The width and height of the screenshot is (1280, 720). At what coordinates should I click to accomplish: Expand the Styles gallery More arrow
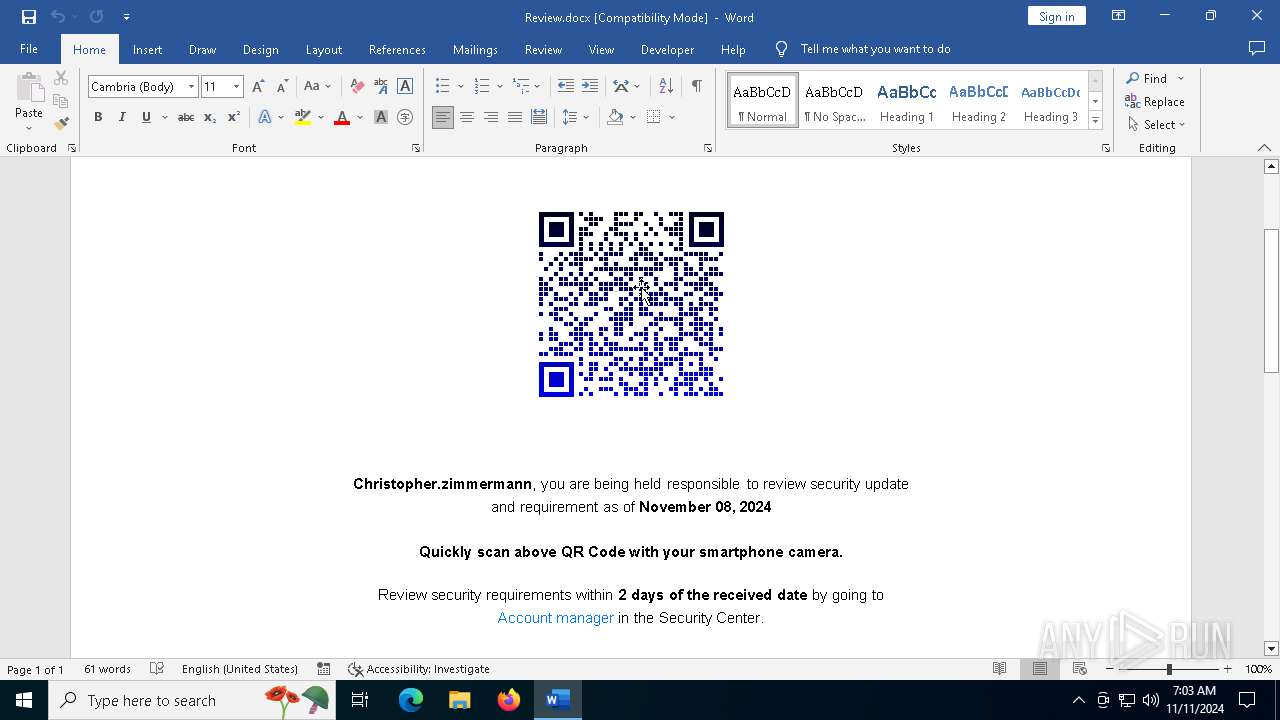click(x=1095, y=121)
